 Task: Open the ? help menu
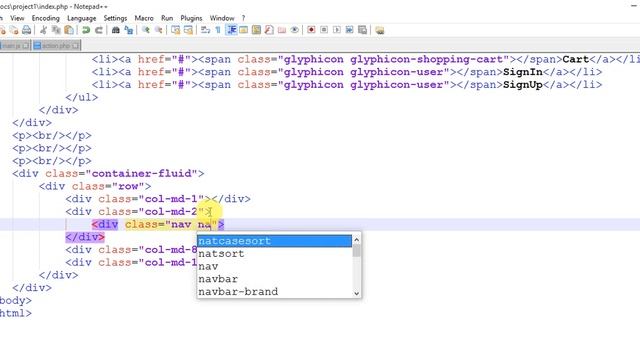[x=243, y=18]
